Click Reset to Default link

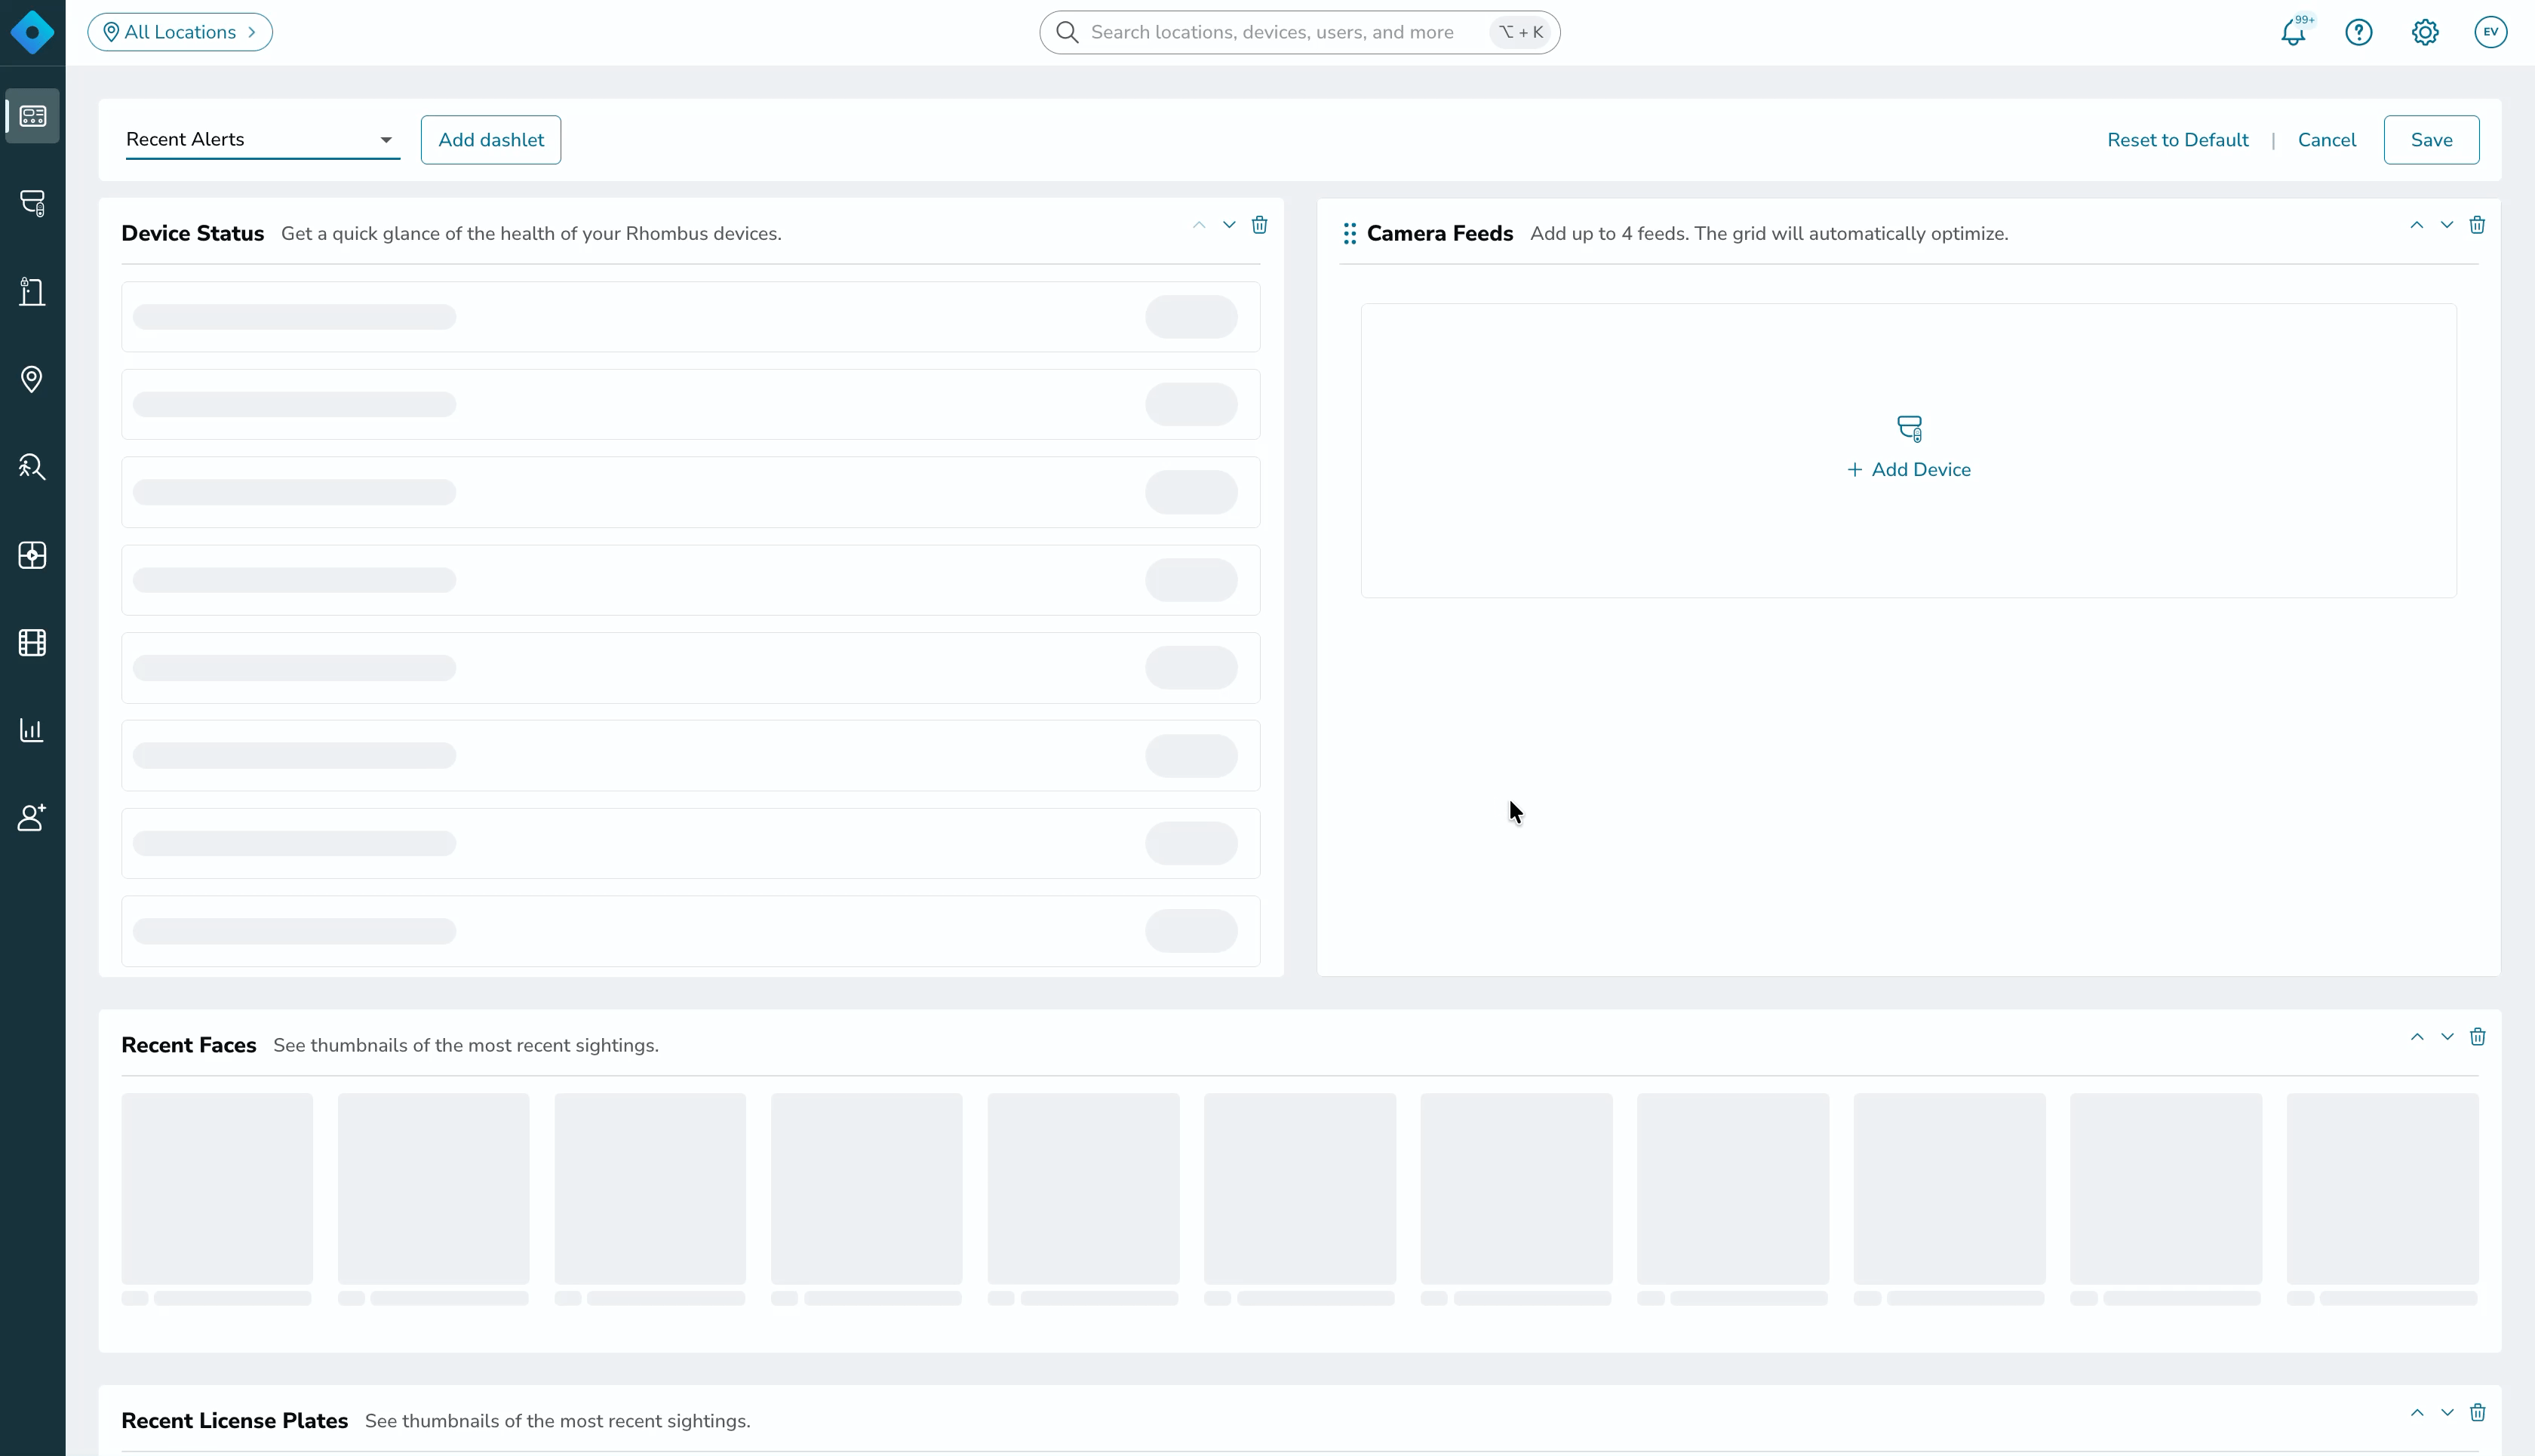pyautogui.click(x=2178, y=140)
